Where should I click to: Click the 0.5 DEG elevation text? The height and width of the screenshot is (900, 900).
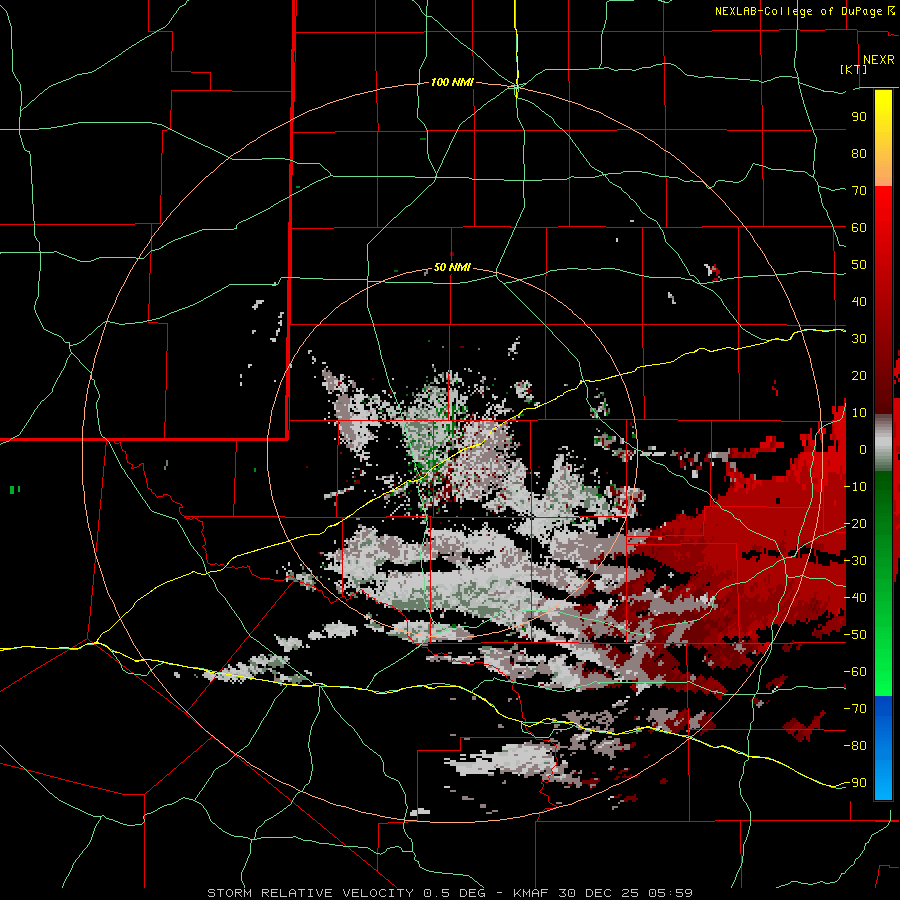454,893
